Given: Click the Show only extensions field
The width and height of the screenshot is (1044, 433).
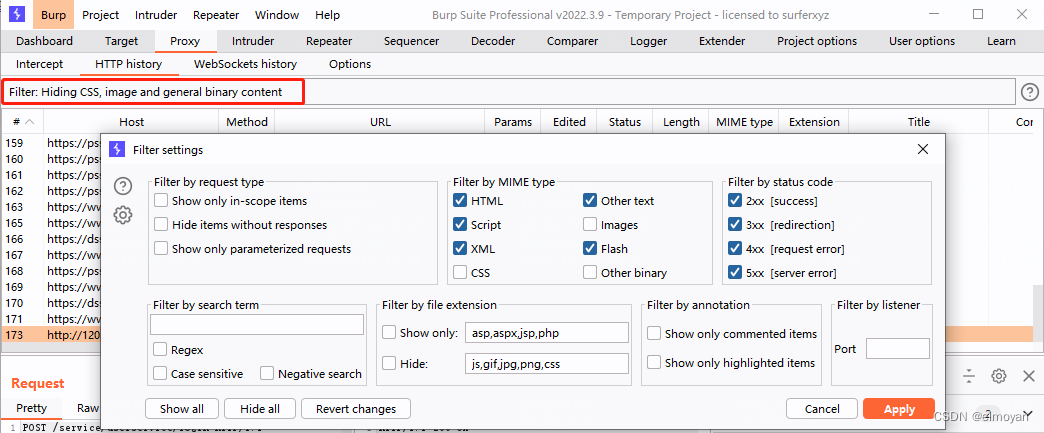Looking at the screenshot, I should [547, 333].
